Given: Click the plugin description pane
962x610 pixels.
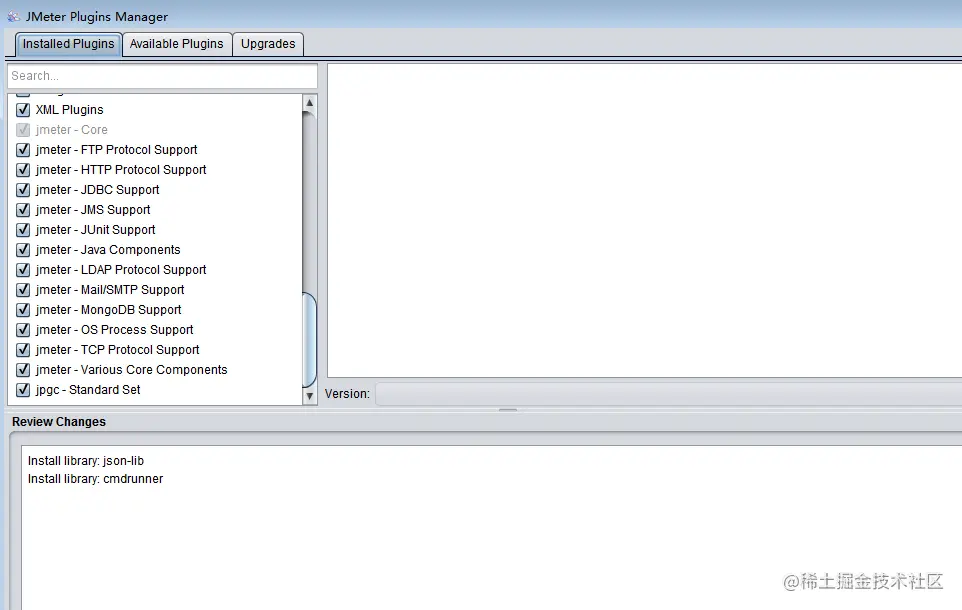Looking at the screenshot, I should click(x=644, y=220).
